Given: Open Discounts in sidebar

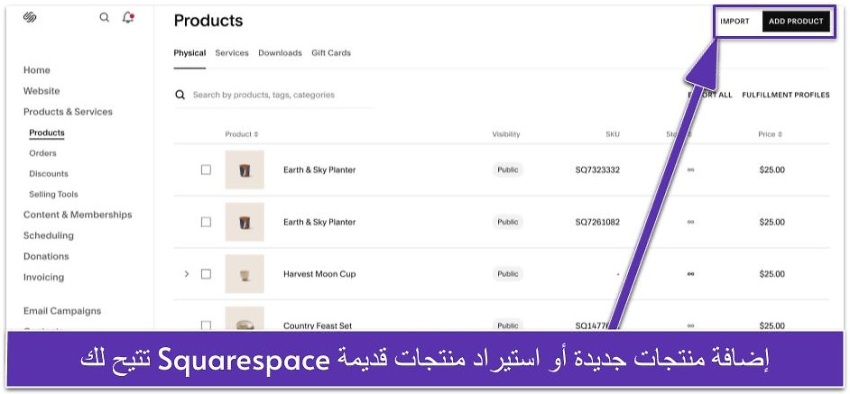Looking at the screenshot, I should pos(49,174).
